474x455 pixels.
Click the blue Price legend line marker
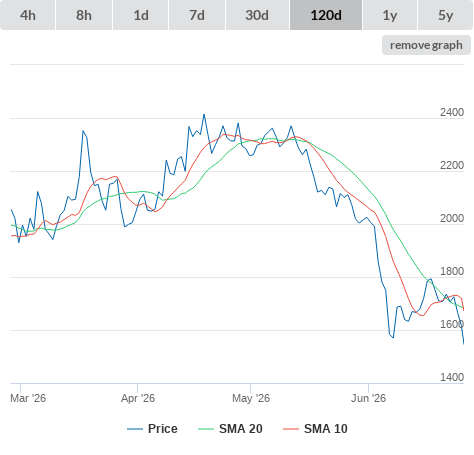135,429
